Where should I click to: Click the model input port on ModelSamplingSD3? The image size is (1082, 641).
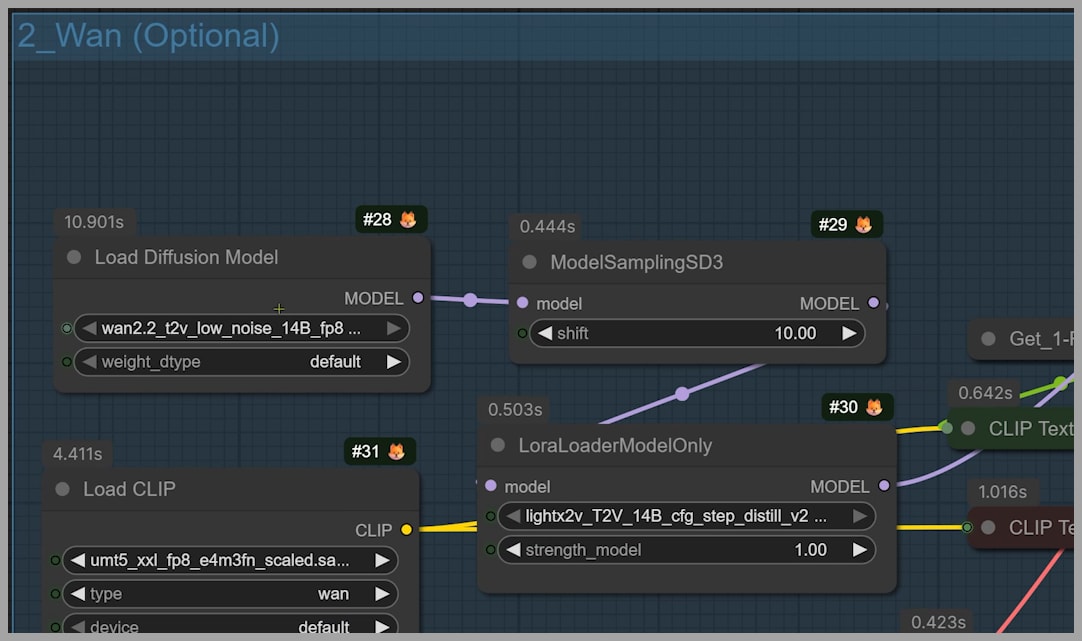pyautogui.click(x=522, y=303)
